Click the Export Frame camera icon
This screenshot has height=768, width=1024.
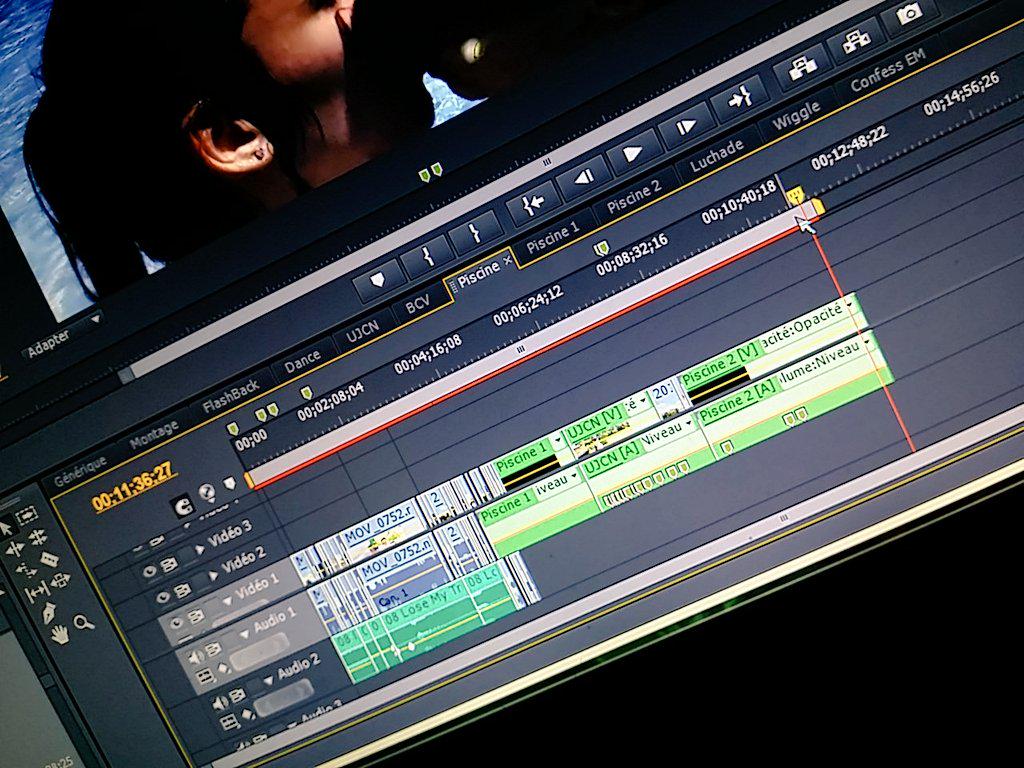pyautogui.click(x=910, y=13)
